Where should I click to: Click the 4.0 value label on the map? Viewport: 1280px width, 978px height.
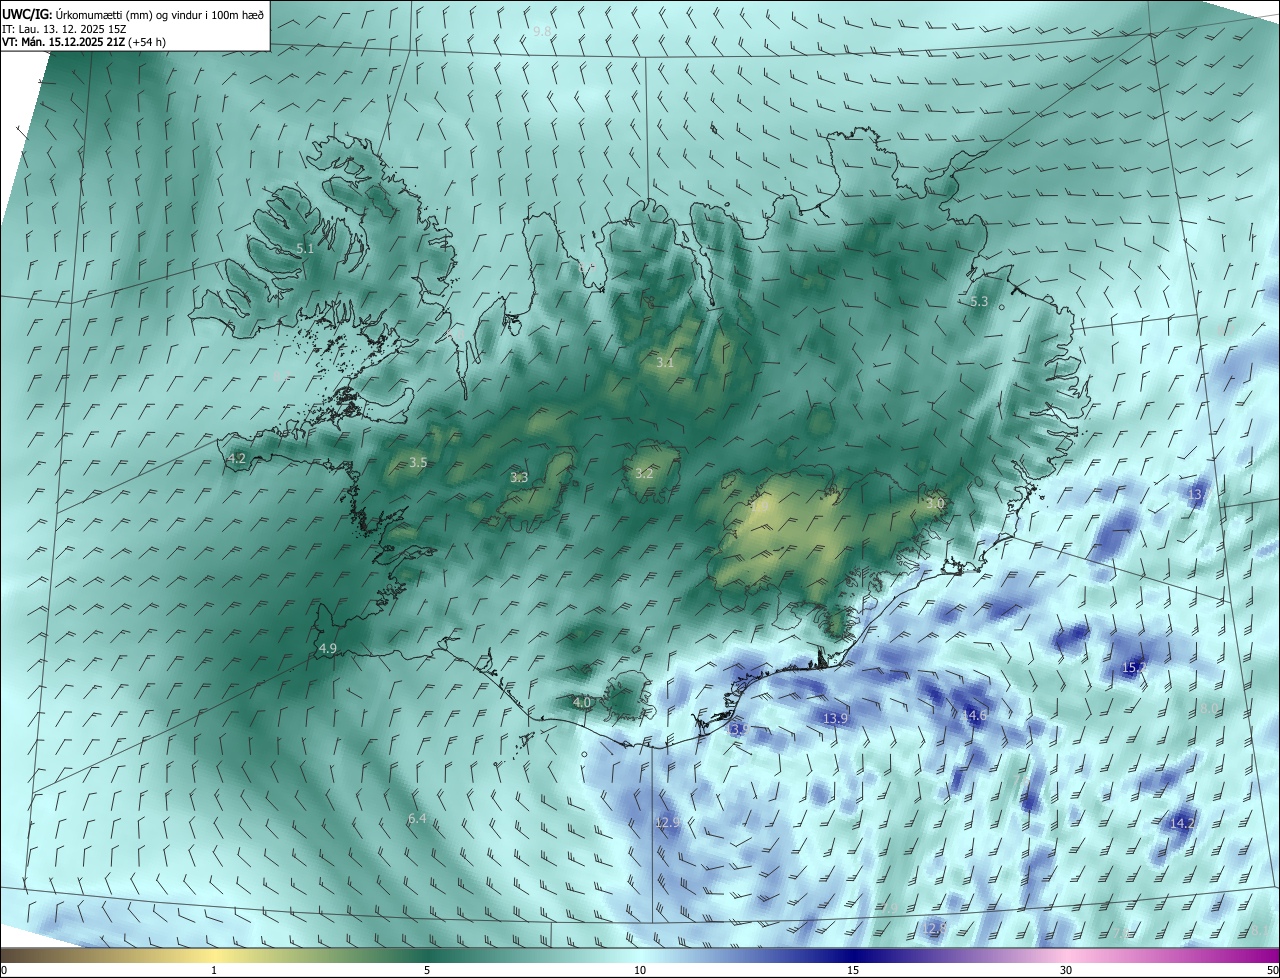pos(582,703)
